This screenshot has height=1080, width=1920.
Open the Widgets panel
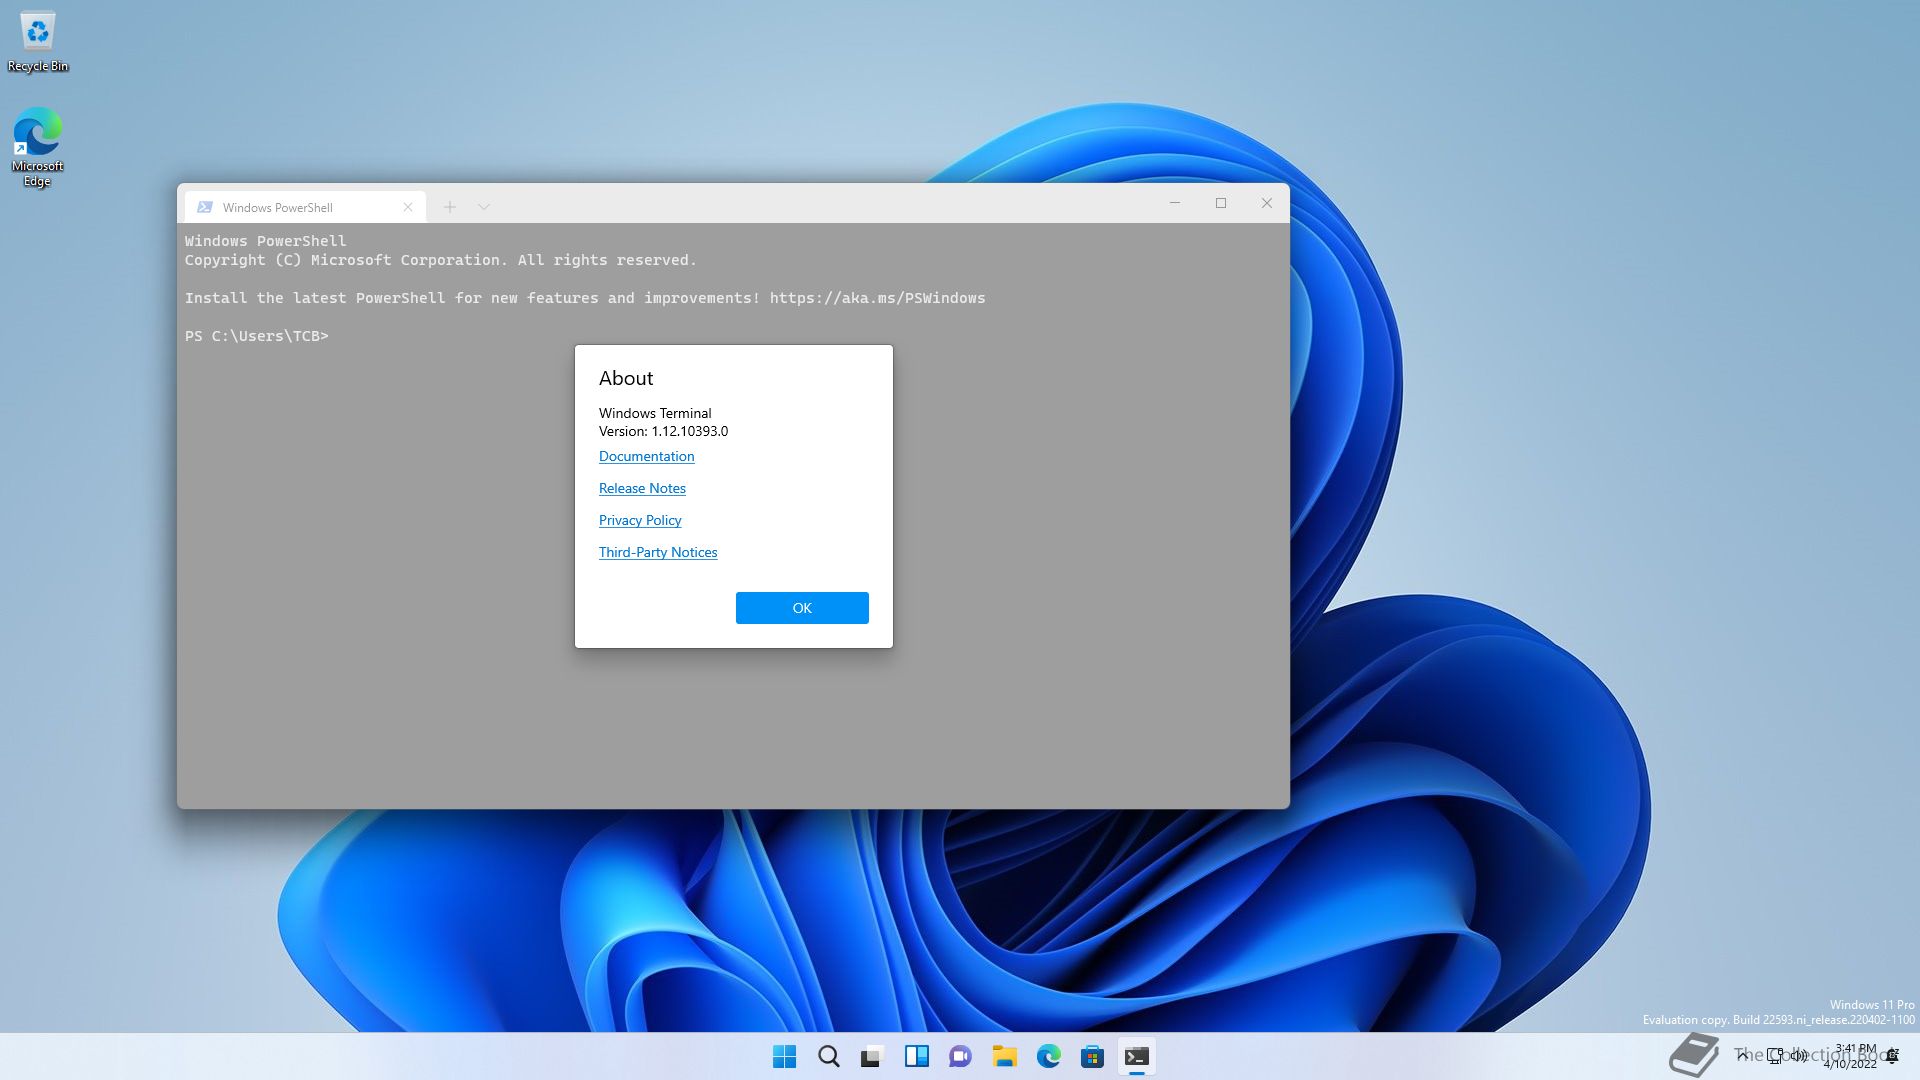917,1056
